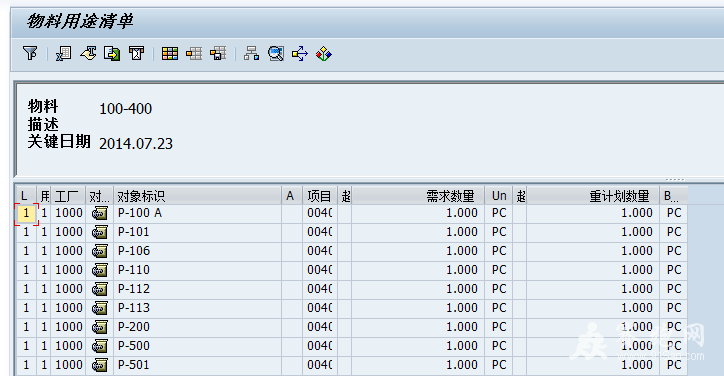Viewport: 724px width, 376px height.
Task: Click the select layout icon
Action: [x=194, y=54]
